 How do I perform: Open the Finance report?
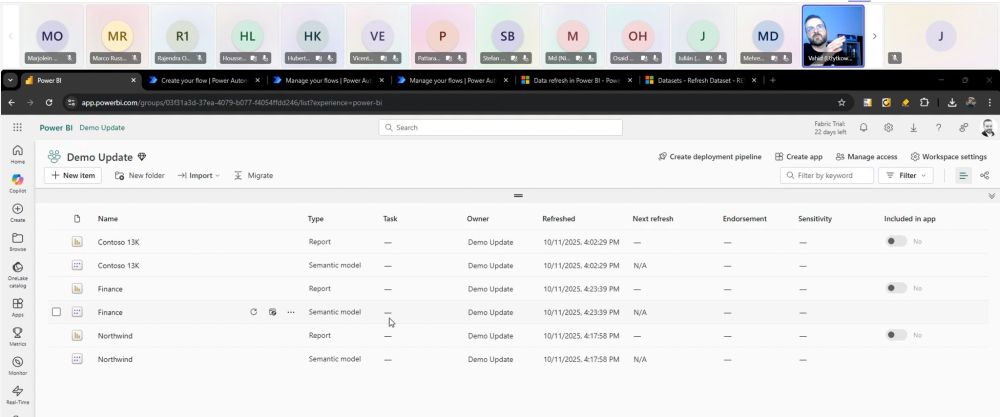110,288
